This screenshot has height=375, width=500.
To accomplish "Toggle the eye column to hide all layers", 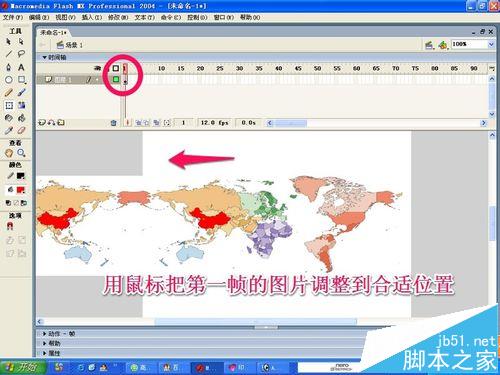I will click(x=97, y=68).
